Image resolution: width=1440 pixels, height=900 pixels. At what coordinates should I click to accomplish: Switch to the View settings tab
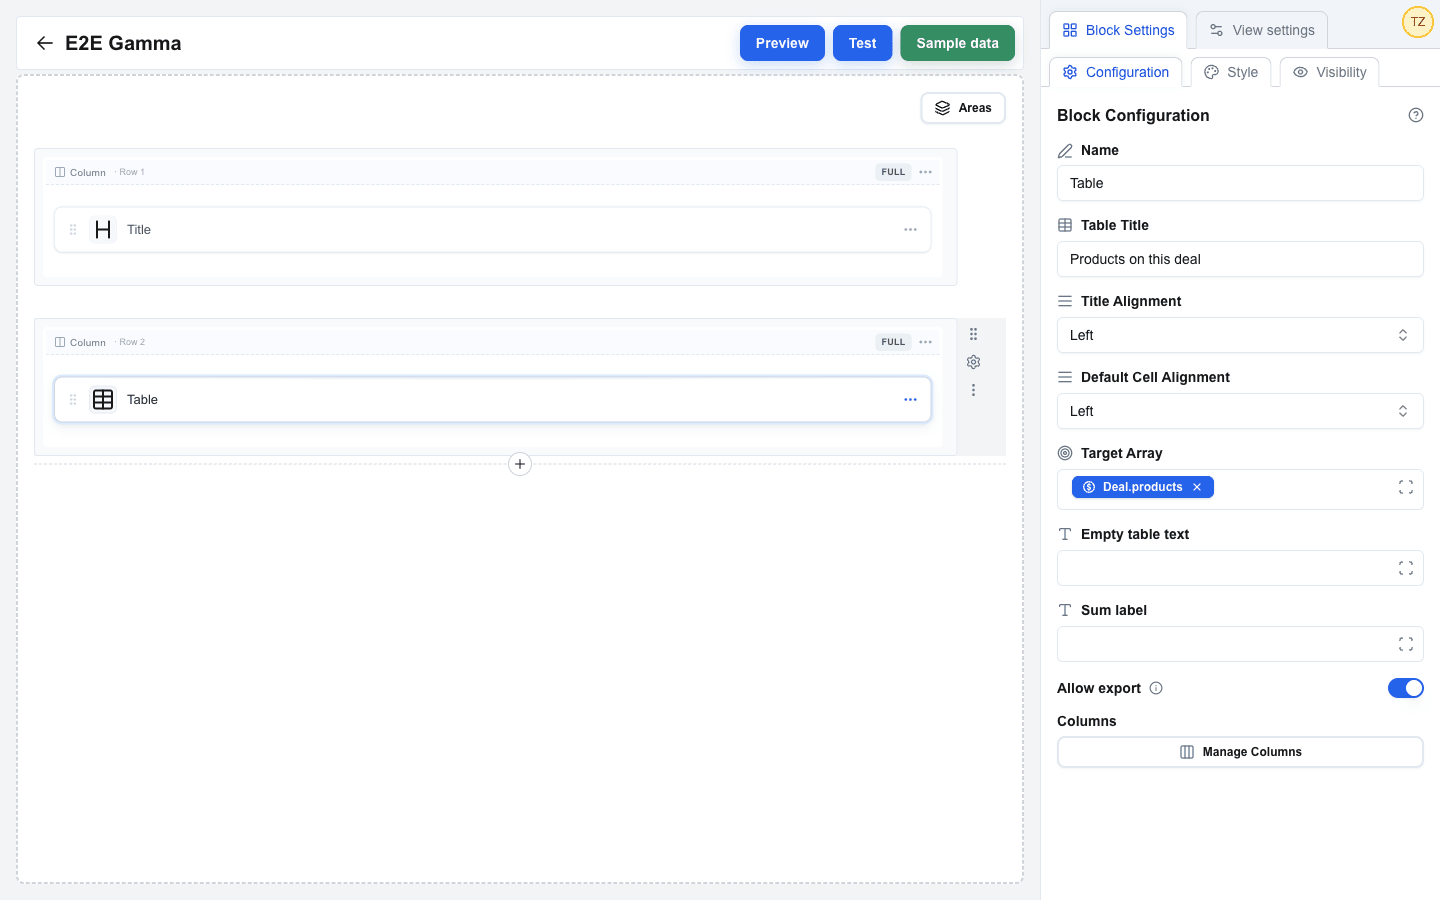(1262, 30)
